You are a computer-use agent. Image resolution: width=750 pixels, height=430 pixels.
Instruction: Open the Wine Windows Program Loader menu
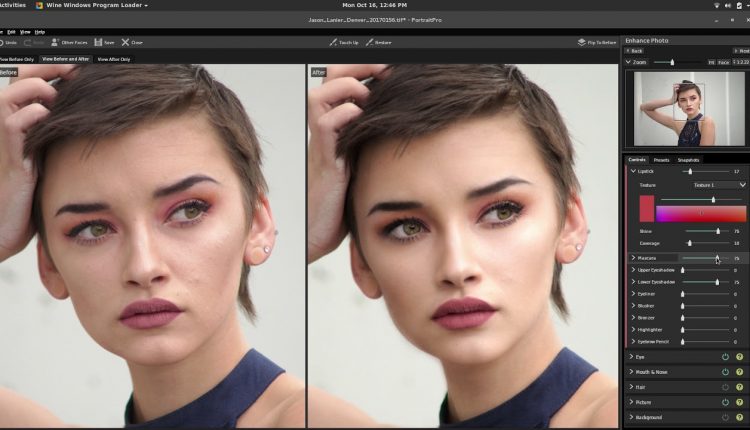[97, 5]
